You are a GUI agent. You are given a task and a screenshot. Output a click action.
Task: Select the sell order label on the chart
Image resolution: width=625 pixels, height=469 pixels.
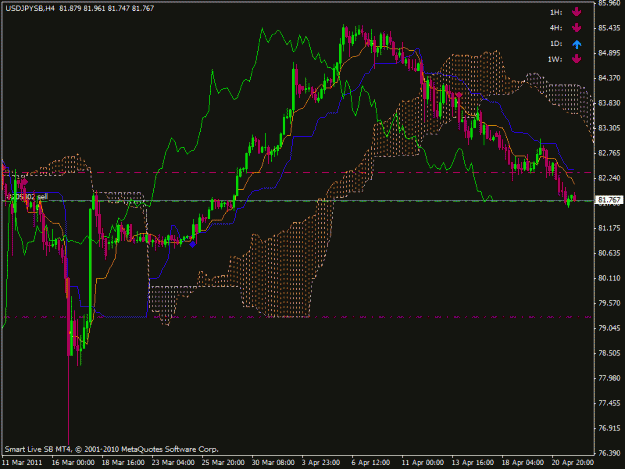pyautogui.click(x=27, y=197)
